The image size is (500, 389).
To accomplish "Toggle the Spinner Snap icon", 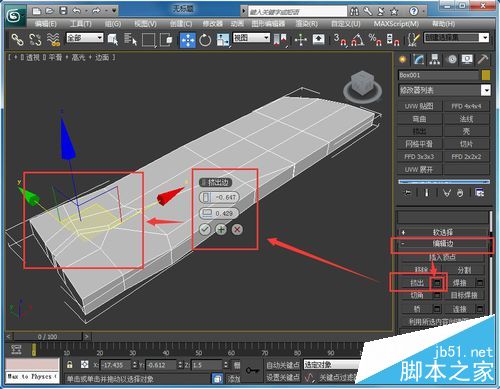I will coord(393,40).
